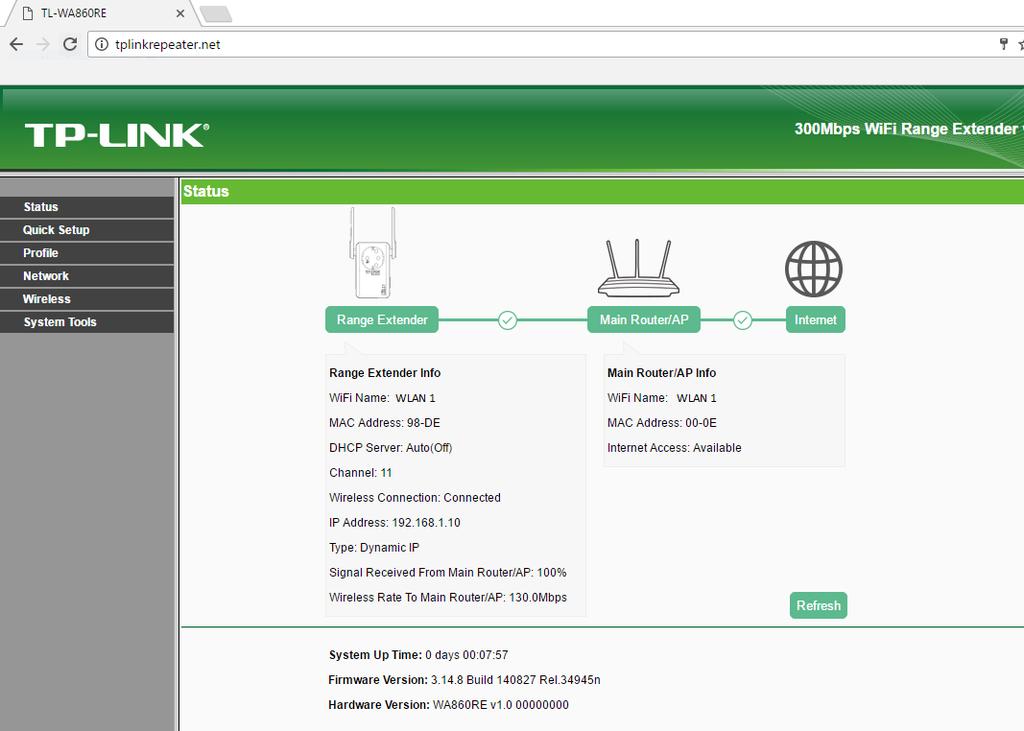
Task: Click the Internet globe icon
Action: [x=814, y=269]
